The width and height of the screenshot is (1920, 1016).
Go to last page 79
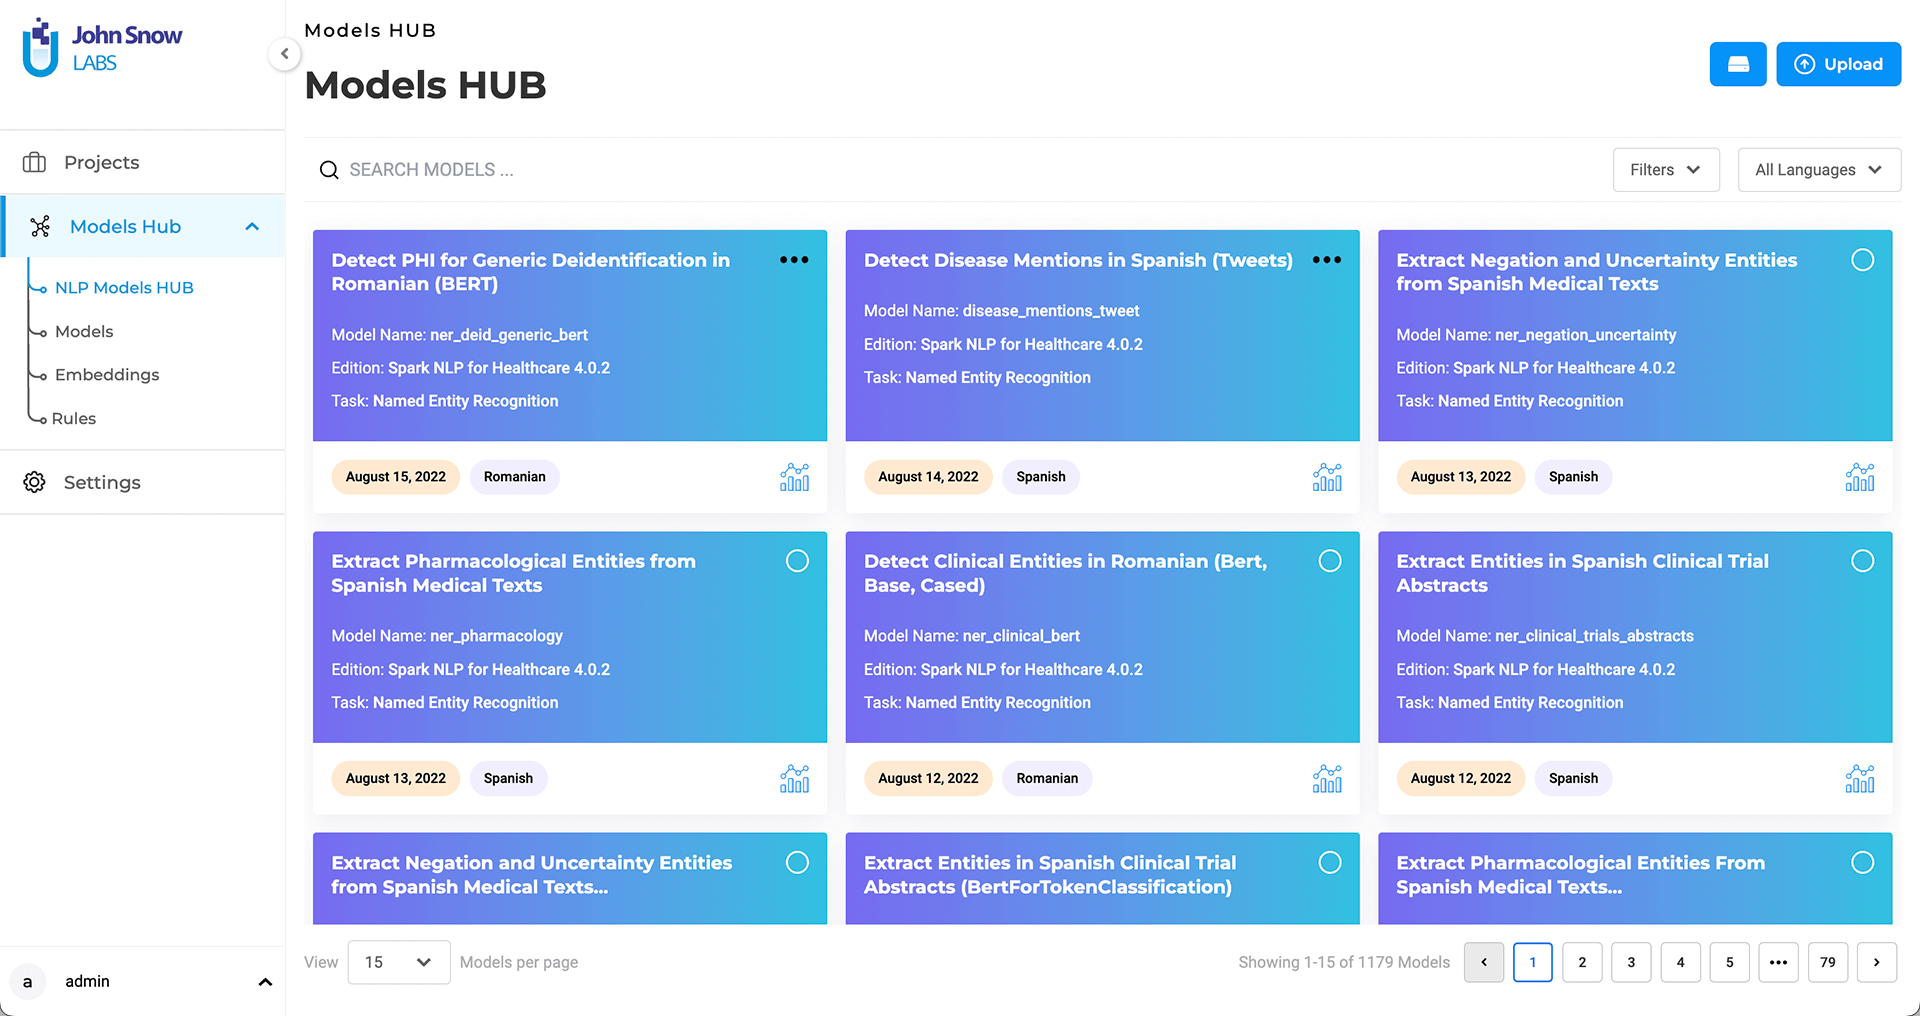tap(1828, 962)
